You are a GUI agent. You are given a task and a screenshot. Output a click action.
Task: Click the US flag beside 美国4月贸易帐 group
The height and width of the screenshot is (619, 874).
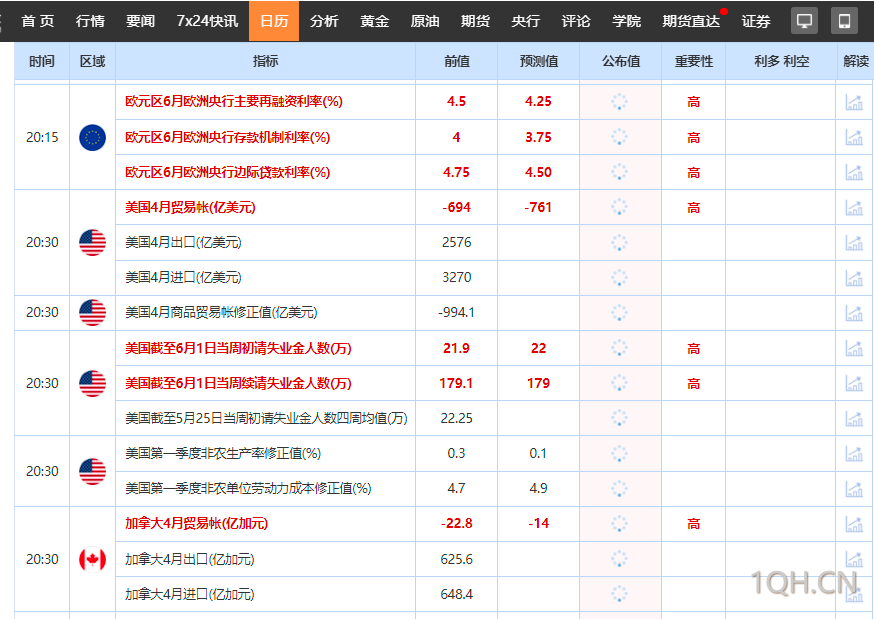93,242
